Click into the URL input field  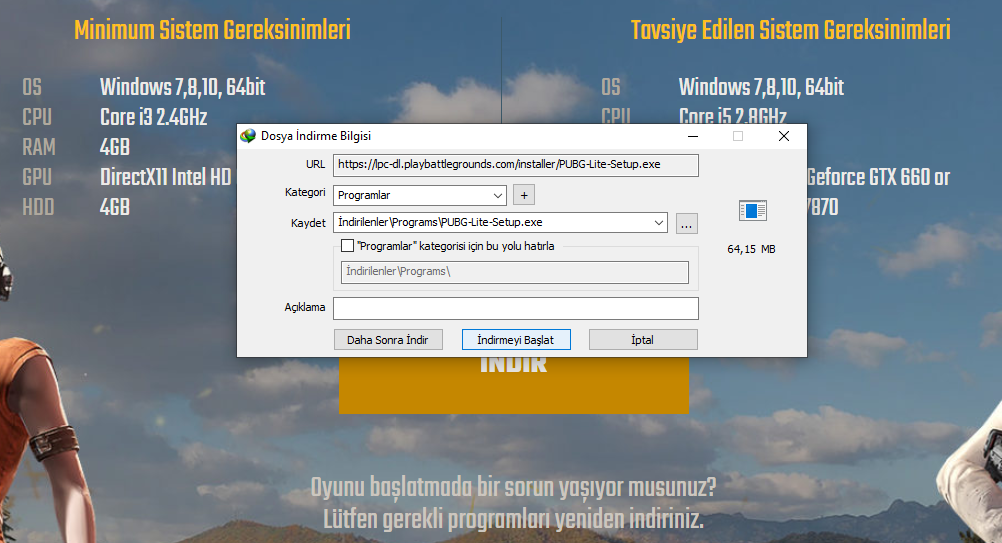pos(516,165)
